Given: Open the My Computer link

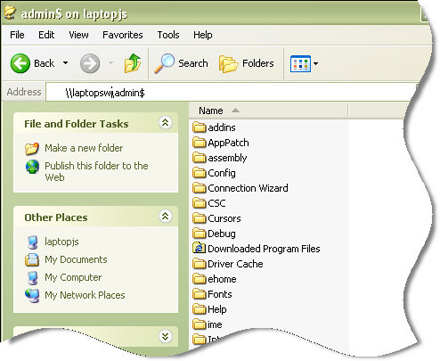Looking at the screenshot, I should [x=73, y=277].
